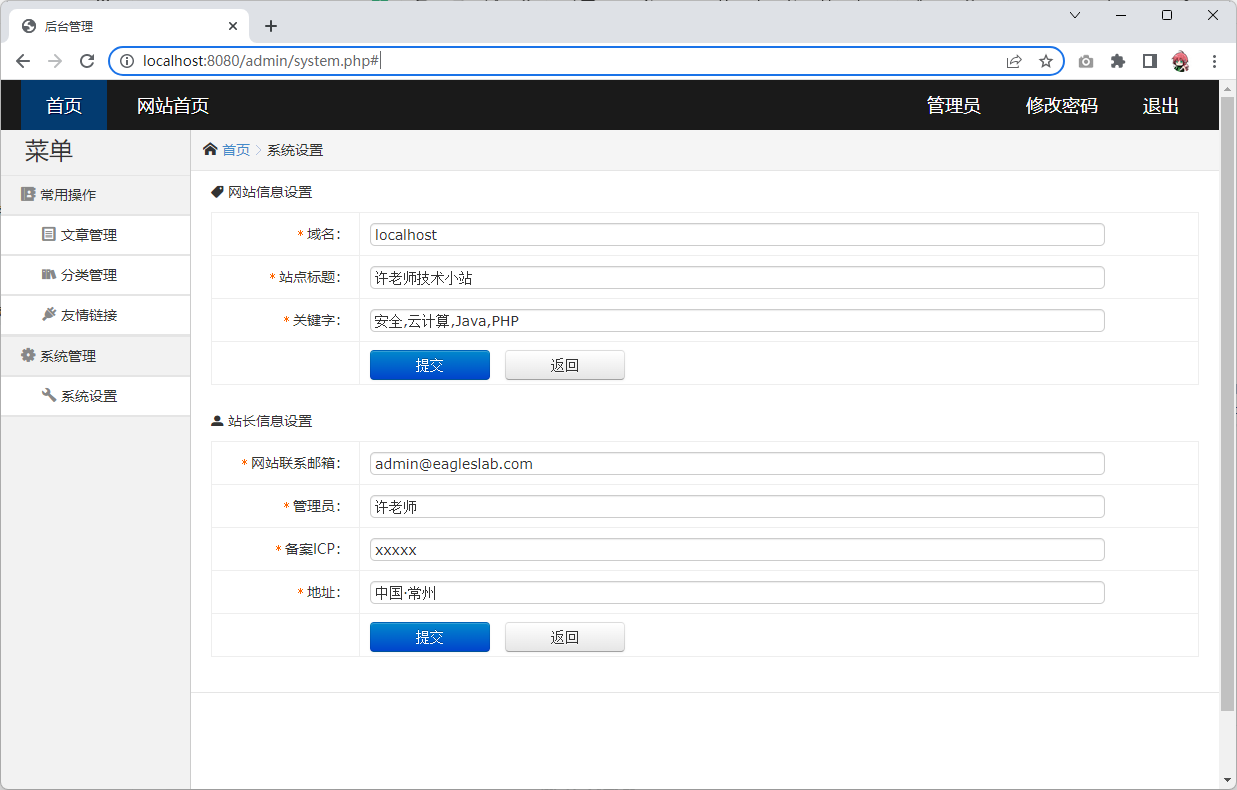Click the 站点标题 input field
Image resolution: width=1237 pixels, height=790 pixels.
tap(736, 278)
